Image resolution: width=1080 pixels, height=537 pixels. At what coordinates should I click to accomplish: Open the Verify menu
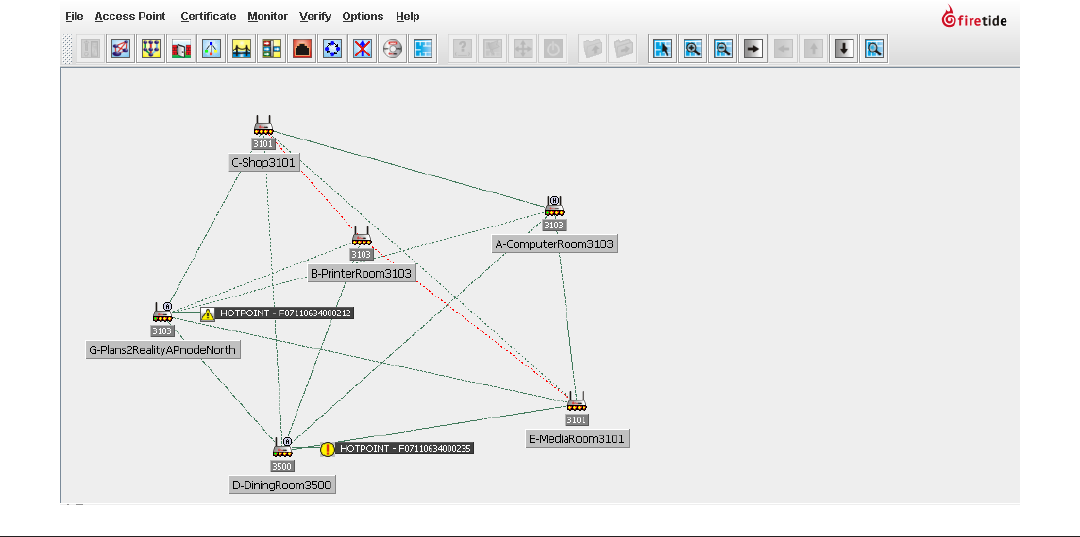click(x=315, y=17)
